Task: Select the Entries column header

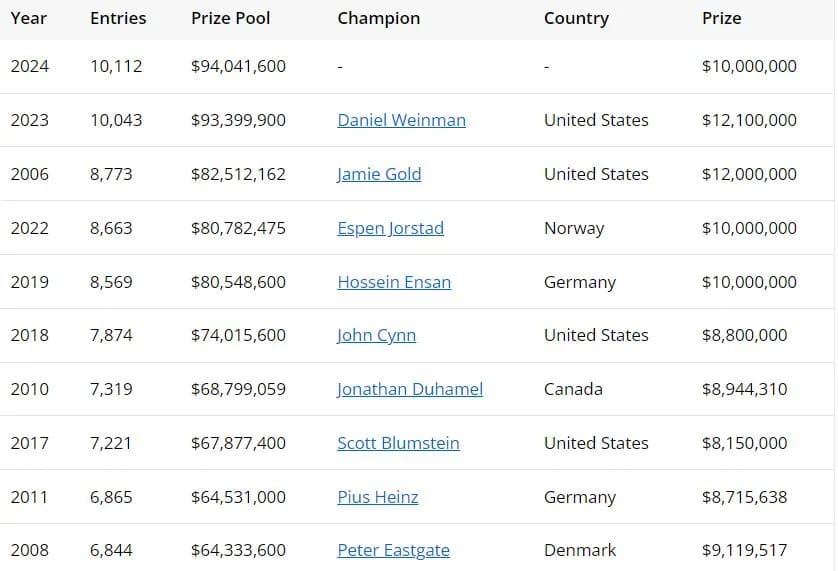Action: 118,18
